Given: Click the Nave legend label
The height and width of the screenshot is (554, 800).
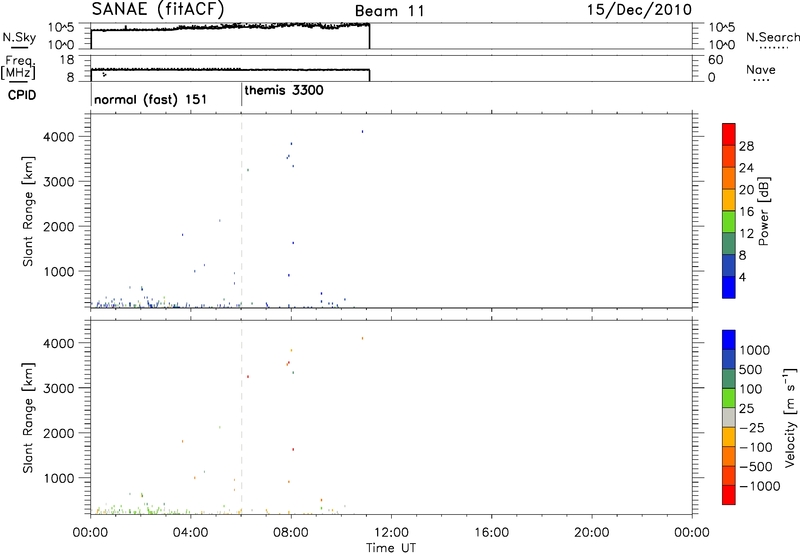Looking at the screenshot, I should coord(760,69).
